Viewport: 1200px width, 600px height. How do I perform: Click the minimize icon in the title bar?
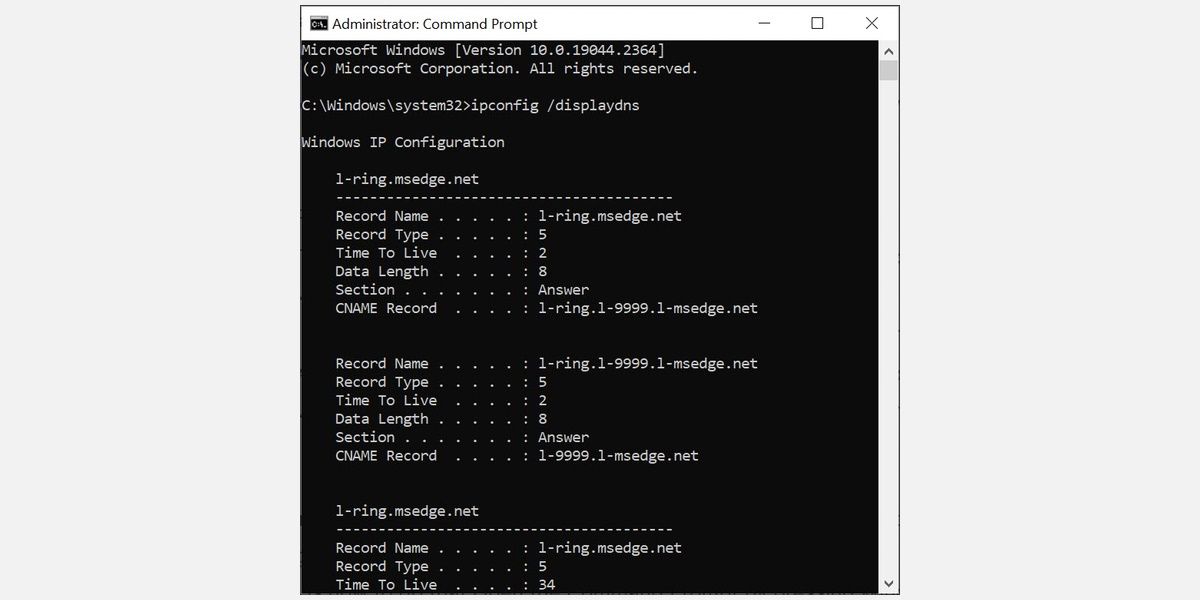pyautogui.click(x=763, y=22)
